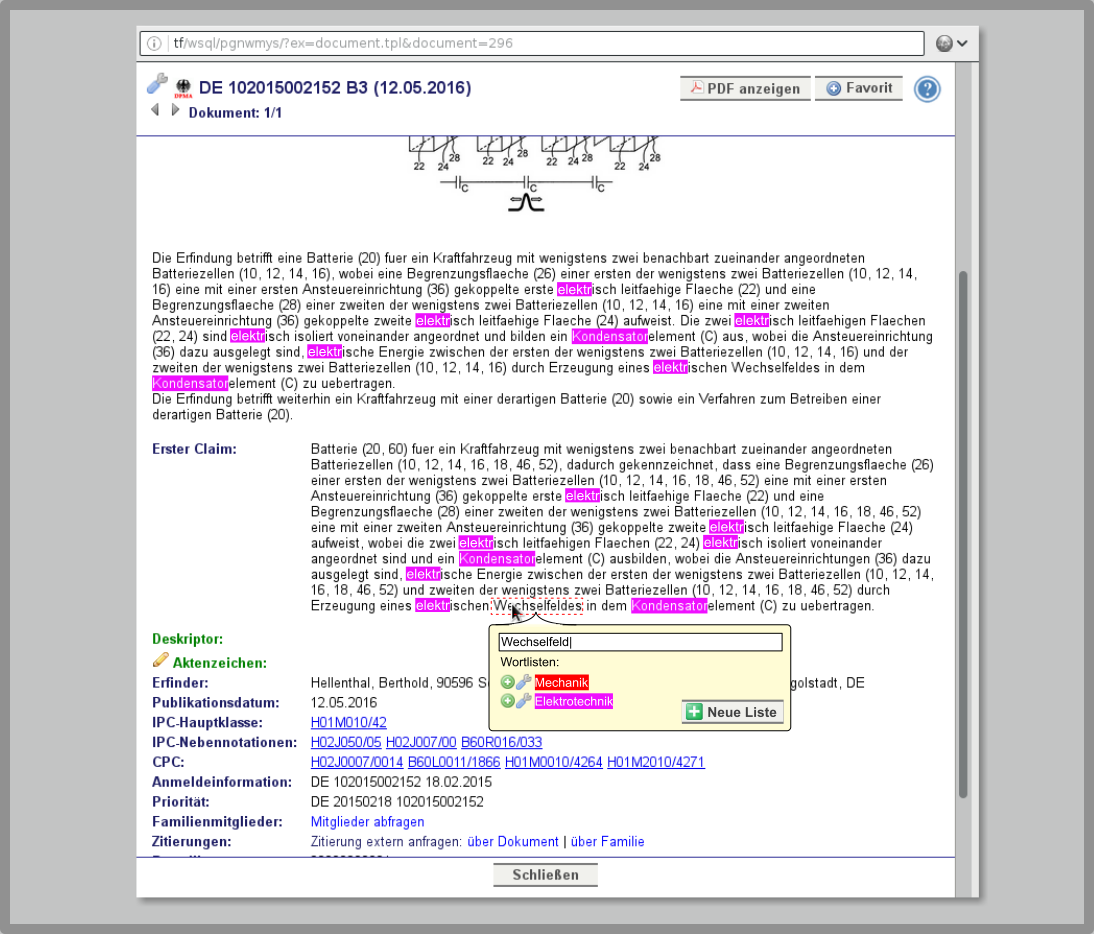1094x934 pixels.
Task: Edit Elektrotechnik word list wrench icon
Action: click(x=523, y=701)
